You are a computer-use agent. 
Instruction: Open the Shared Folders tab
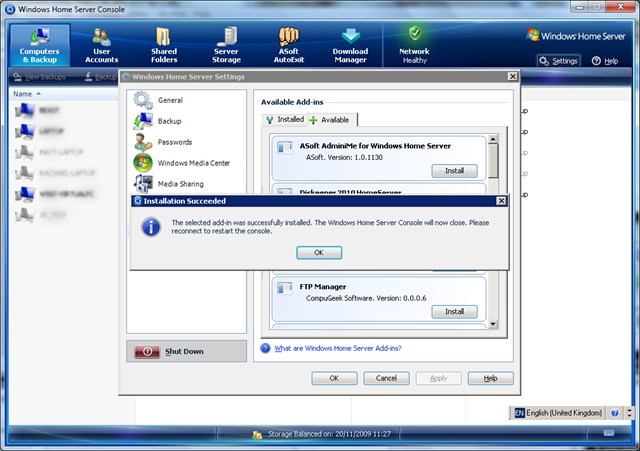pos(164,45)
